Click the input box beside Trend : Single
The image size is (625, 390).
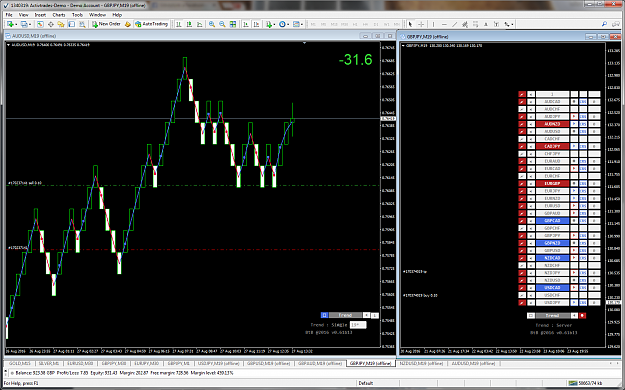pos(358,325)
